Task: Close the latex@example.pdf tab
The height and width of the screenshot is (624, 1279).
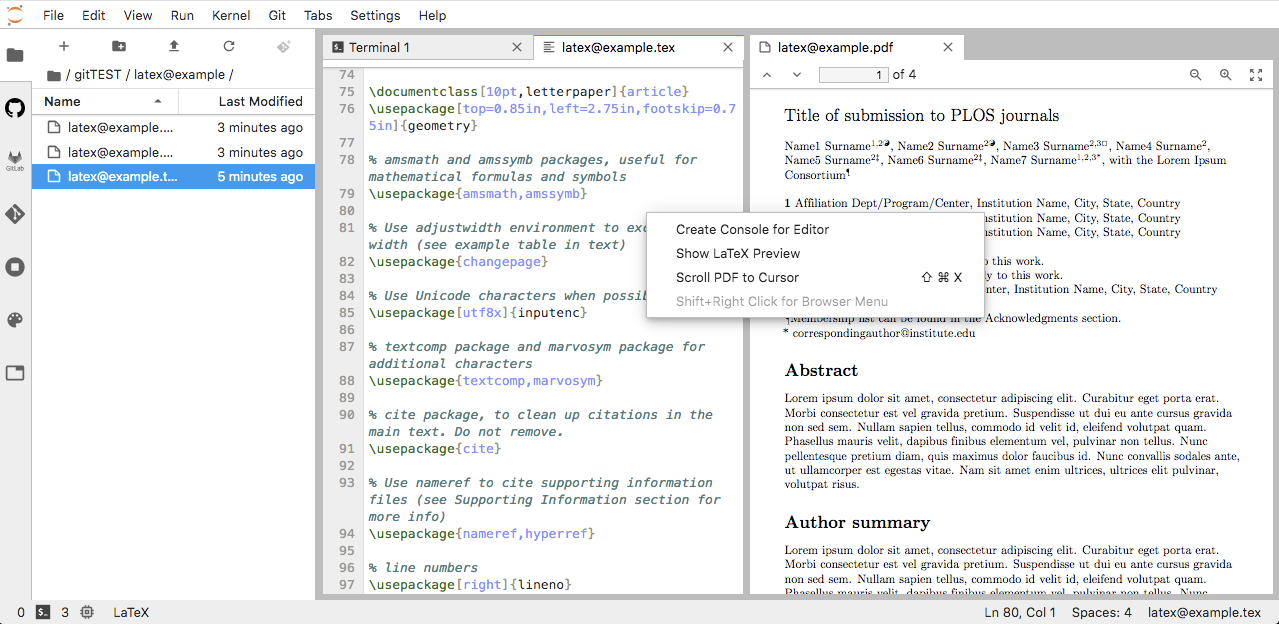Action: pos(947,47)
